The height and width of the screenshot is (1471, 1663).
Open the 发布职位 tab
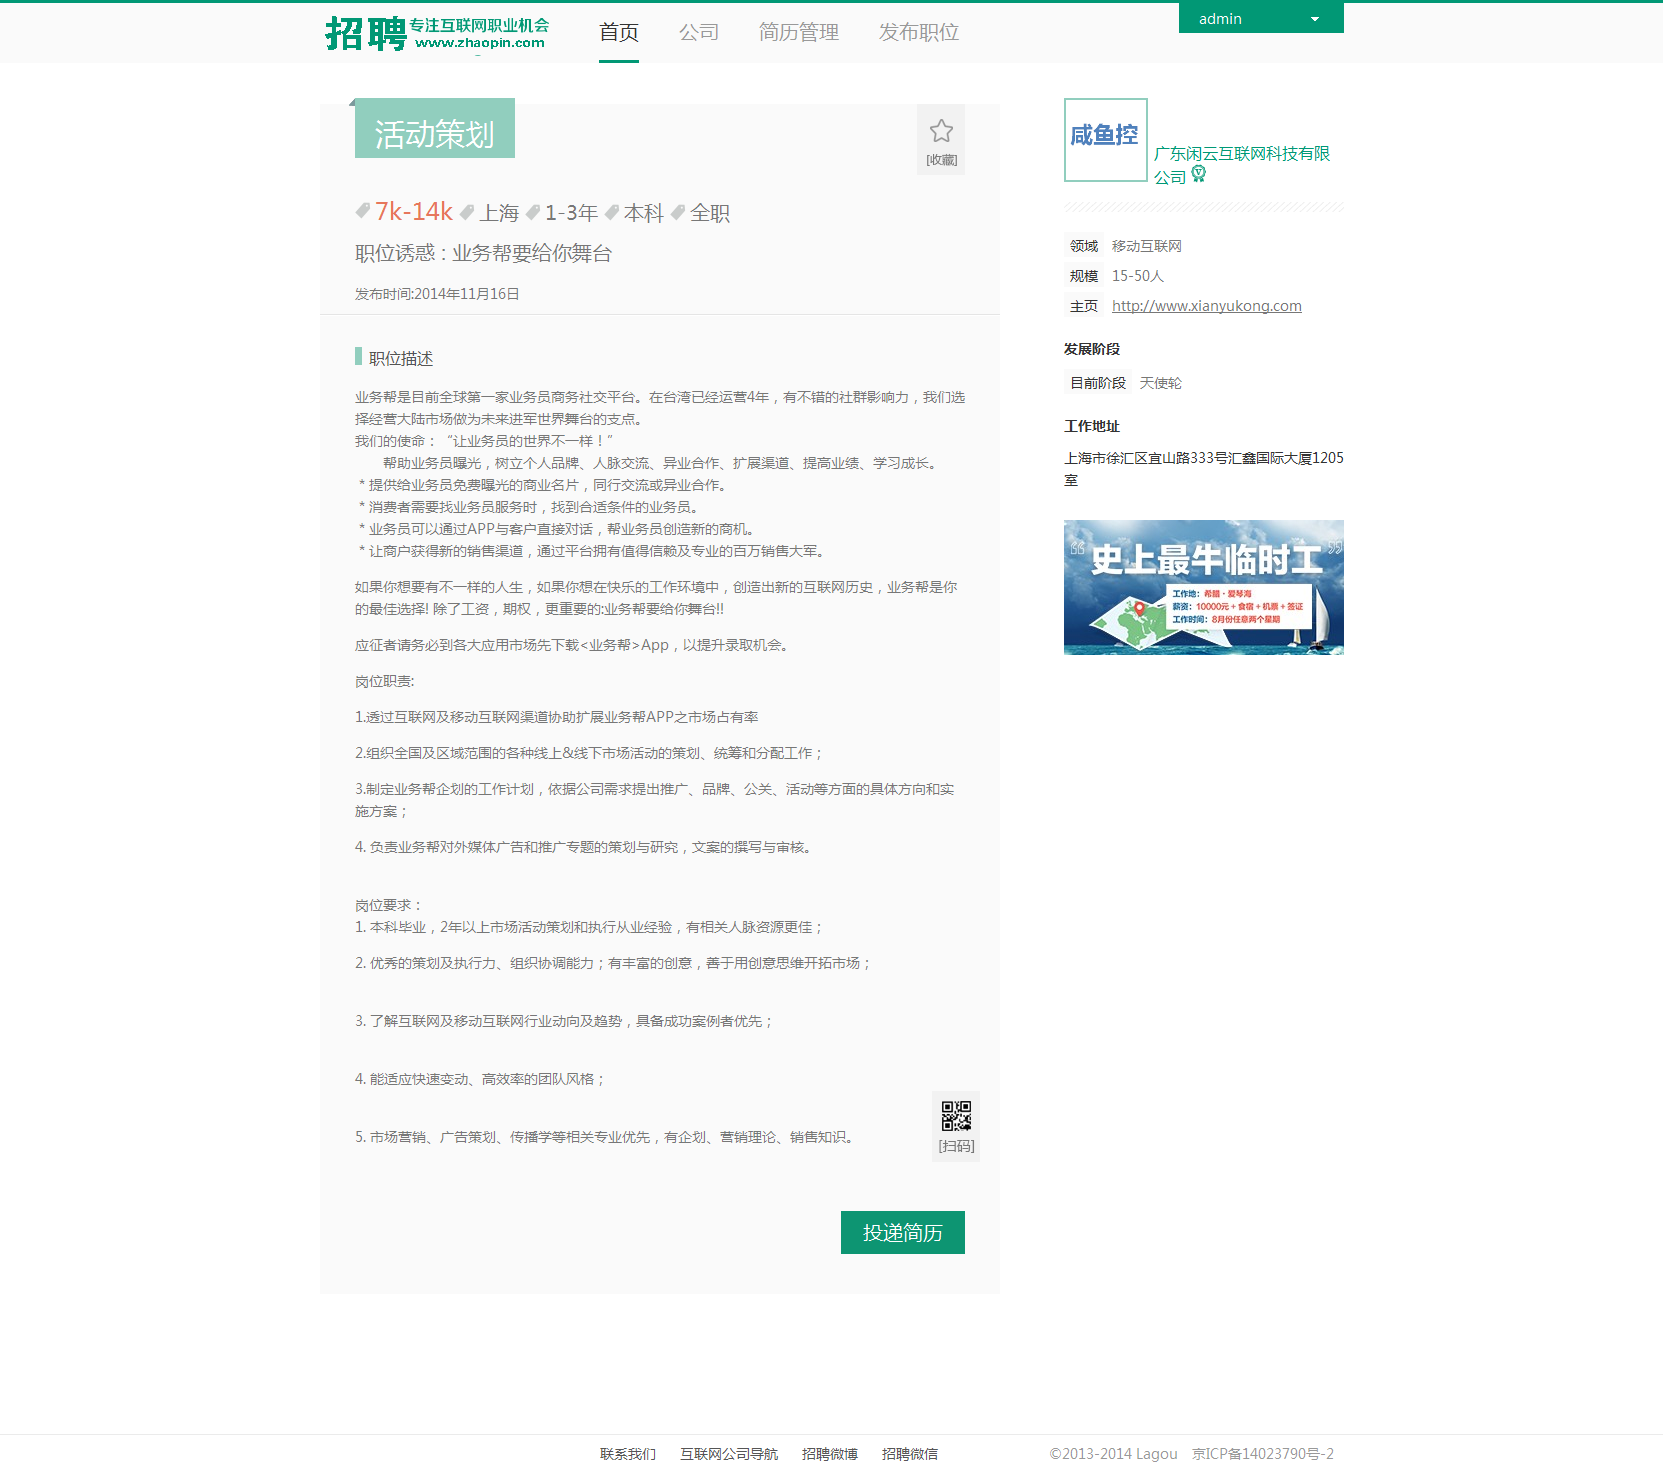coord(918,33)
